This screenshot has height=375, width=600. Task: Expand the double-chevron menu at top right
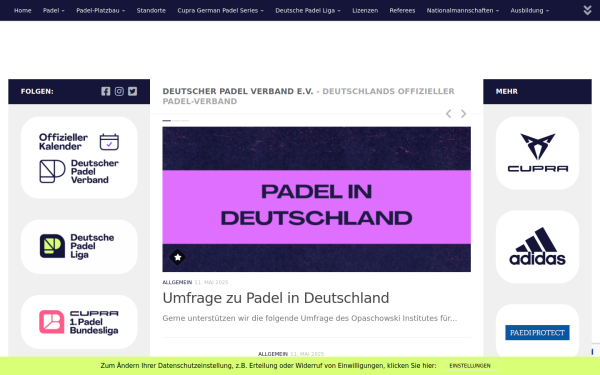coord(587,10)
